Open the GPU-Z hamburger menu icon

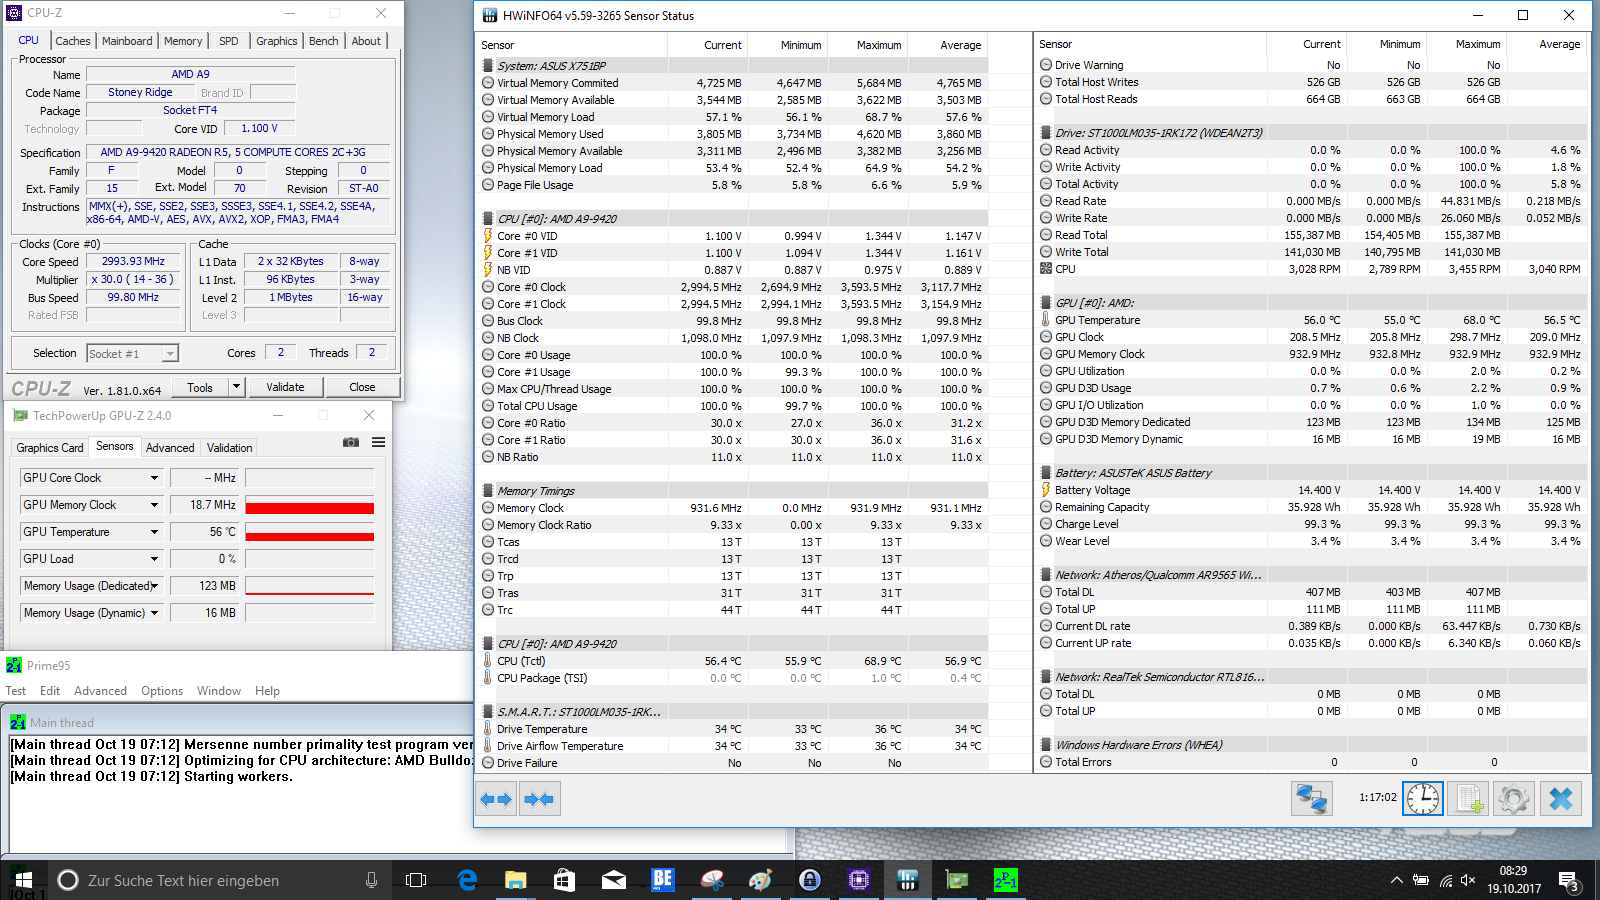379,442
